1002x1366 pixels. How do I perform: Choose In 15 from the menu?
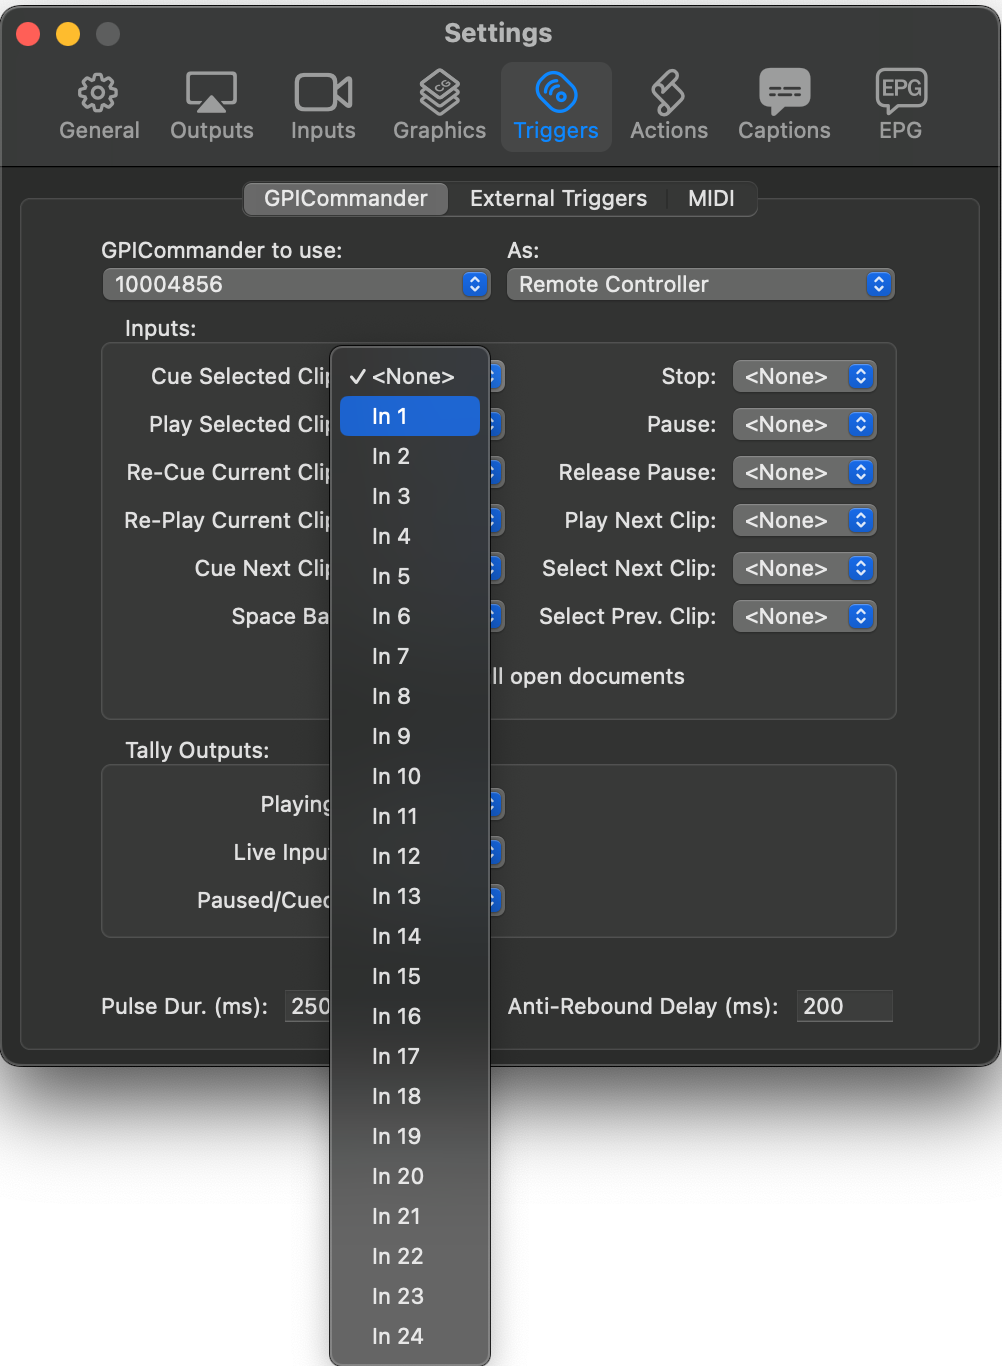click(410, 976)
